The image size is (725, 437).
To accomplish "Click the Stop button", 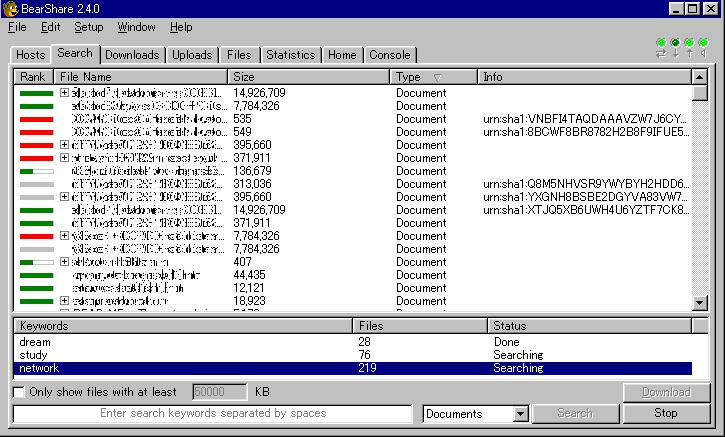I will point(666,413).
